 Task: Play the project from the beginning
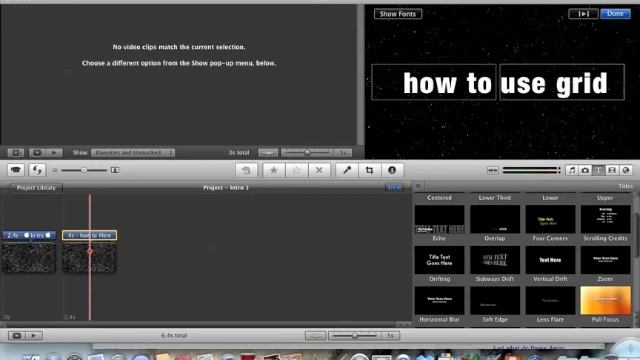point(33,336)
